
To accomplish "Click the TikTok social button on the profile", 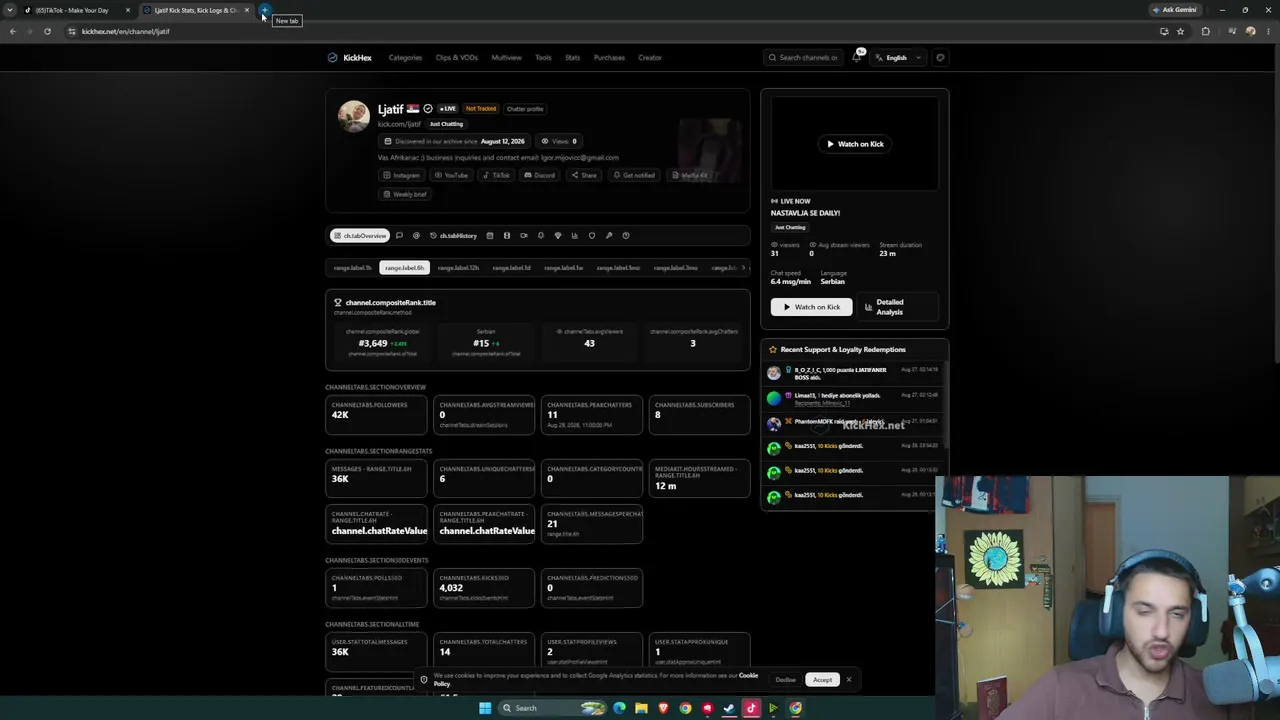I will pos(496,175).
